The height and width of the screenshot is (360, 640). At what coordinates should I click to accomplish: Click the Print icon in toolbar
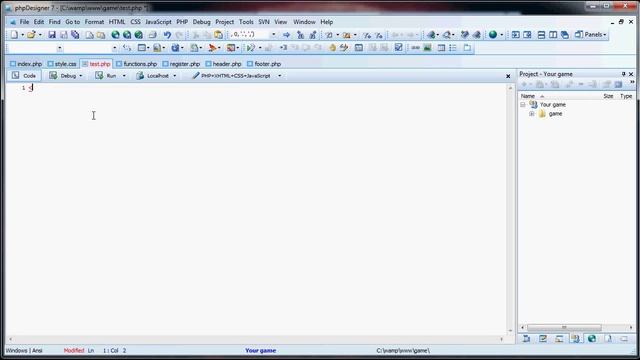(152, 35)
